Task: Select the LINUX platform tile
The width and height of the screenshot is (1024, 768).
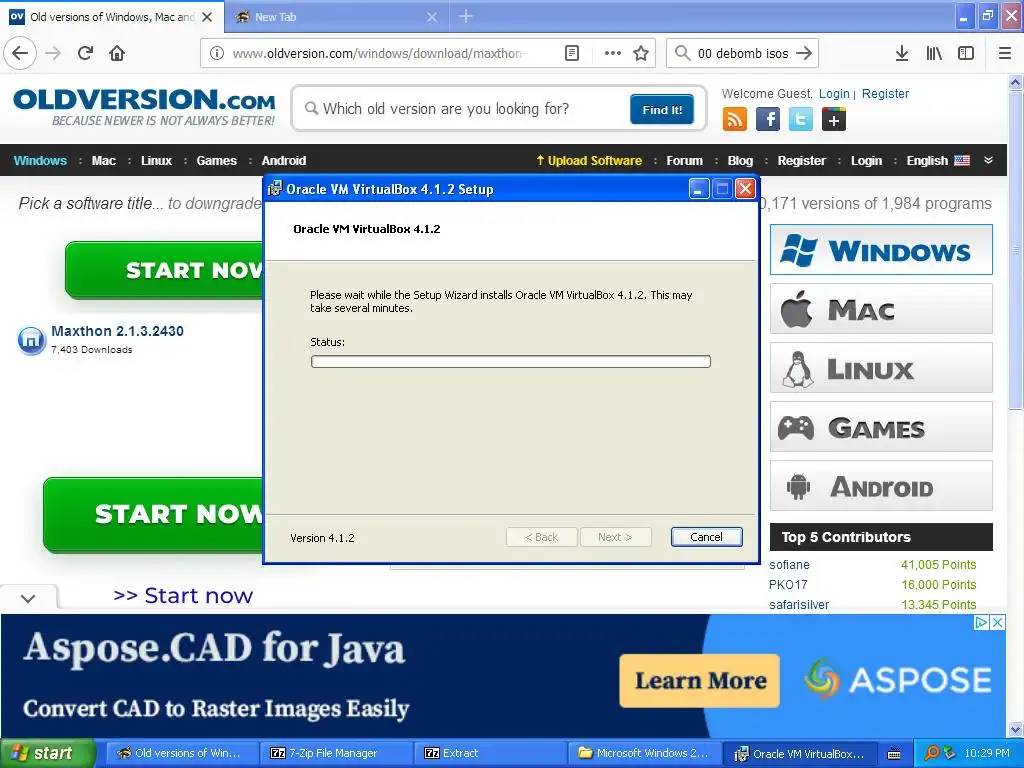Action: 881,368
